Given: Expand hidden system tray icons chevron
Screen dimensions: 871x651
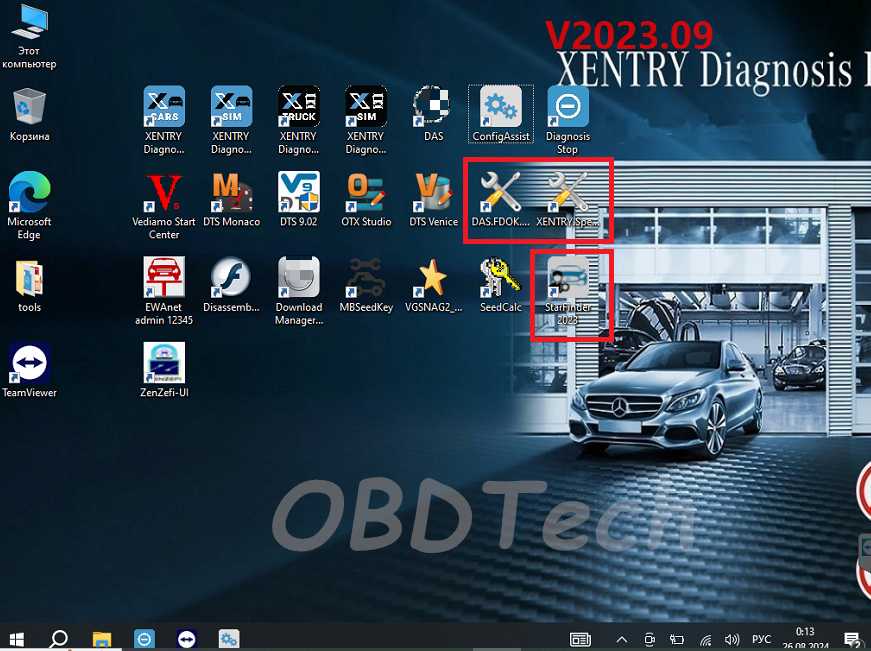Looking at the screenshot, I should coord(622,640).
